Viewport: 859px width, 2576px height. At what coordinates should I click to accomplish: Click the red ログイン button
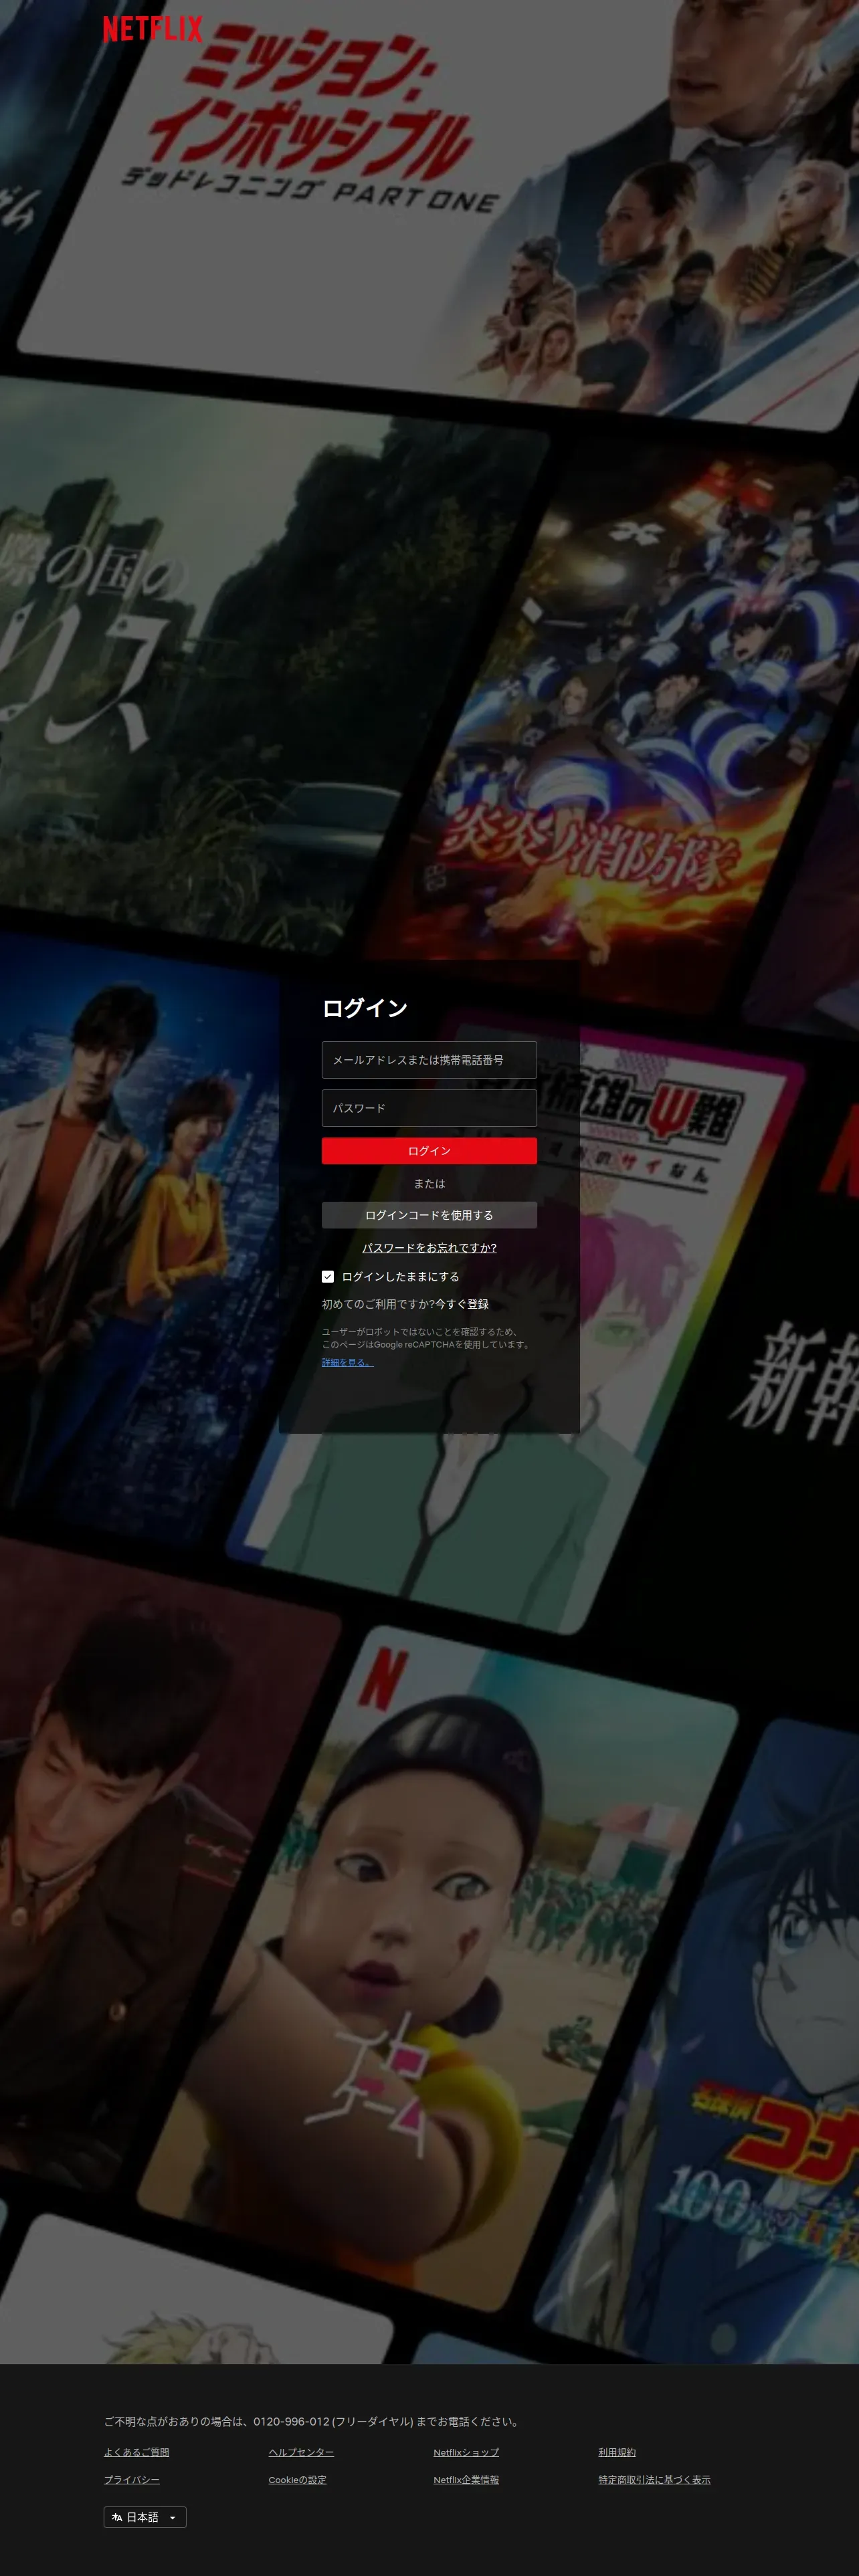[x=429, y=1151]
